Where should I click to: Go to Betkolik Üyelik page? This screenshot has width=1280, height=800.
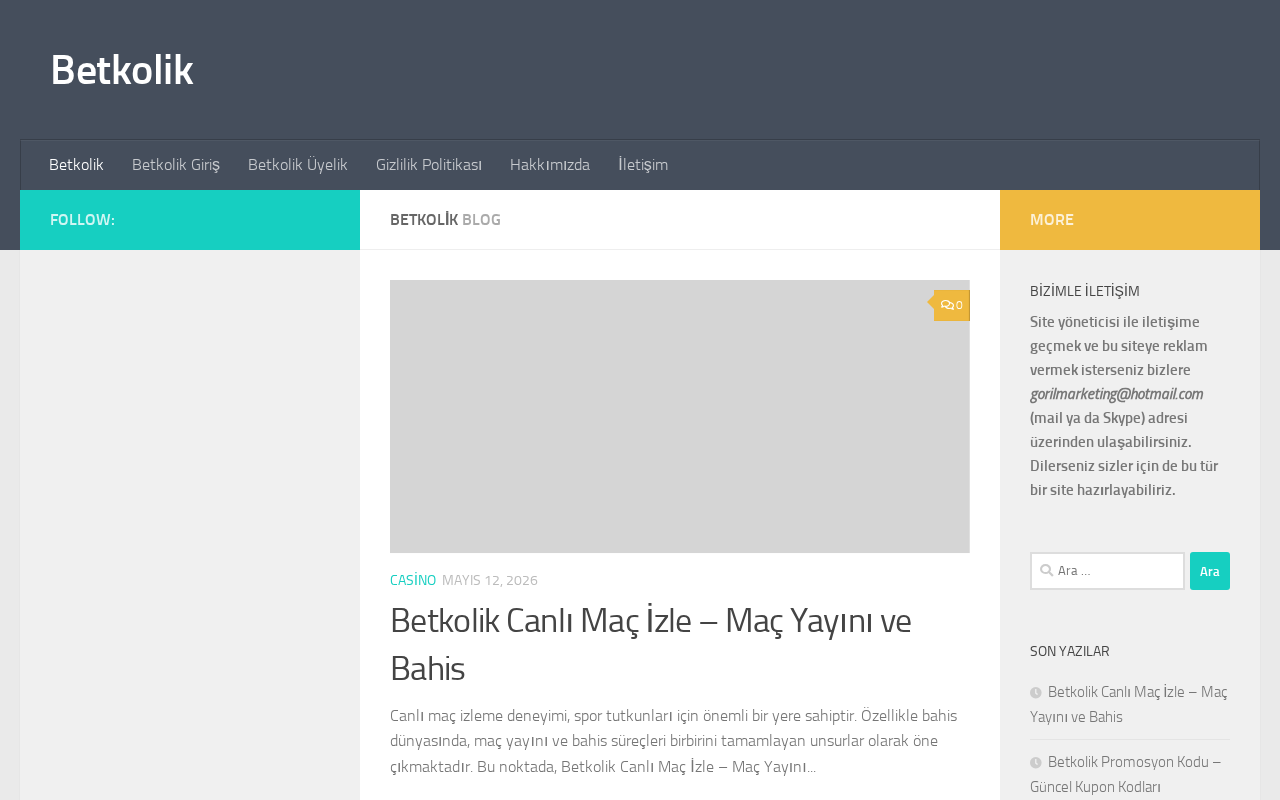(x=298, y=165)
